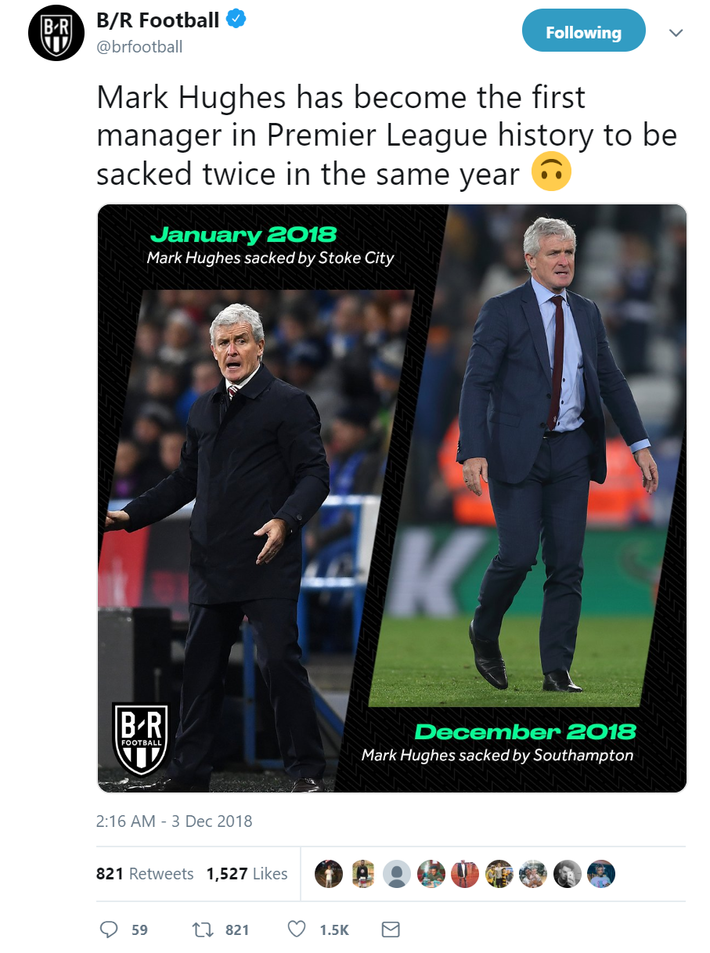Click the 2:16 AM - 3 Dec 2018 timestamp
Viewport: 710px width, 953px height.
(174, 821)
